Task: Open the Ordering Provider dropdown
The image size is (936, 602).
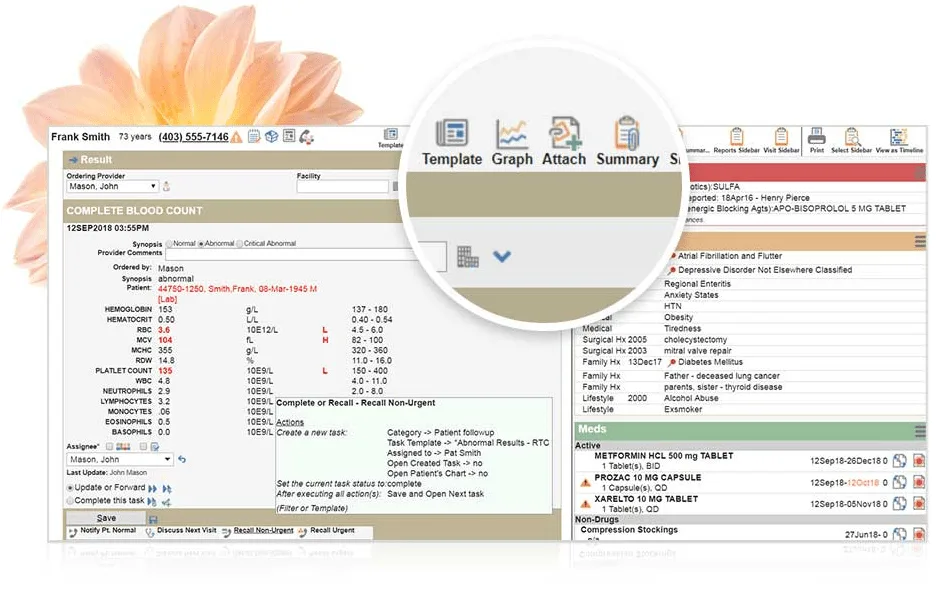Action: 111,186
